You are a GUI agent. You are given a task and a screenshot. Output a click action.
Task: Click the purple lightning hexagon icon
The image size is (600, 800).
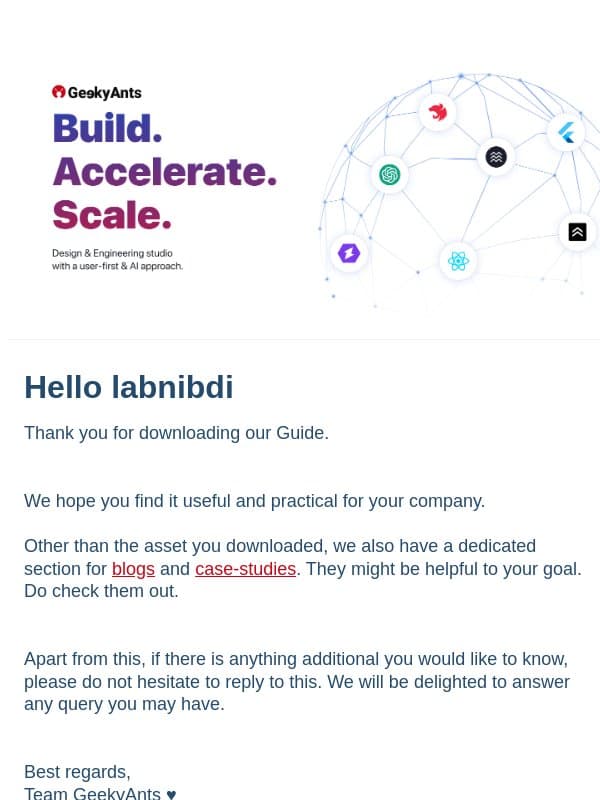(x=349, y=253)
